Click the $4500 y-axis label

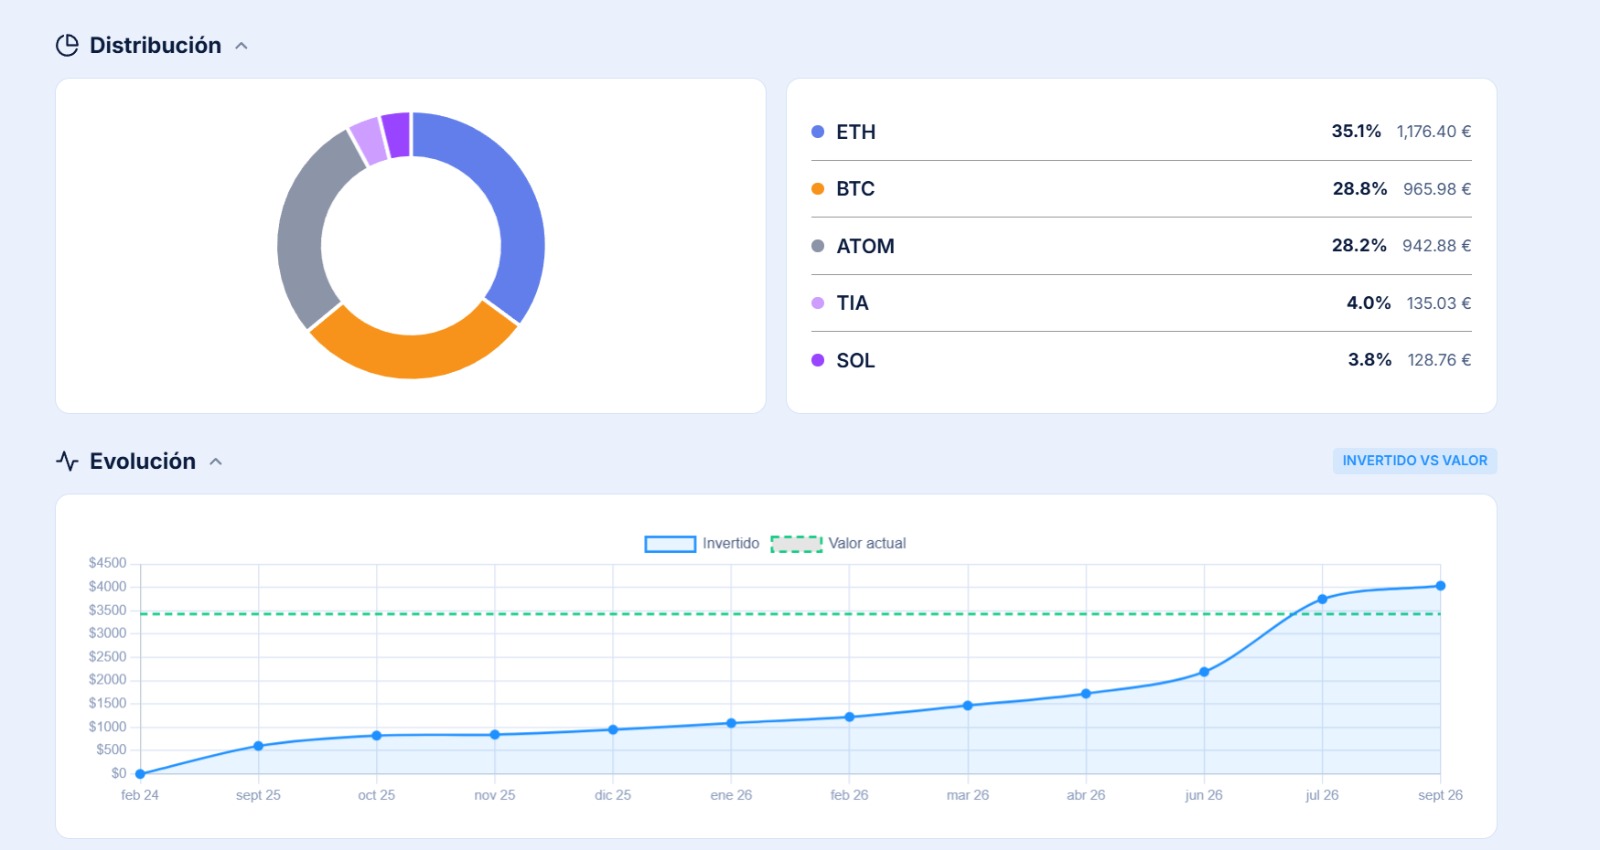click(x=107, y=563)
